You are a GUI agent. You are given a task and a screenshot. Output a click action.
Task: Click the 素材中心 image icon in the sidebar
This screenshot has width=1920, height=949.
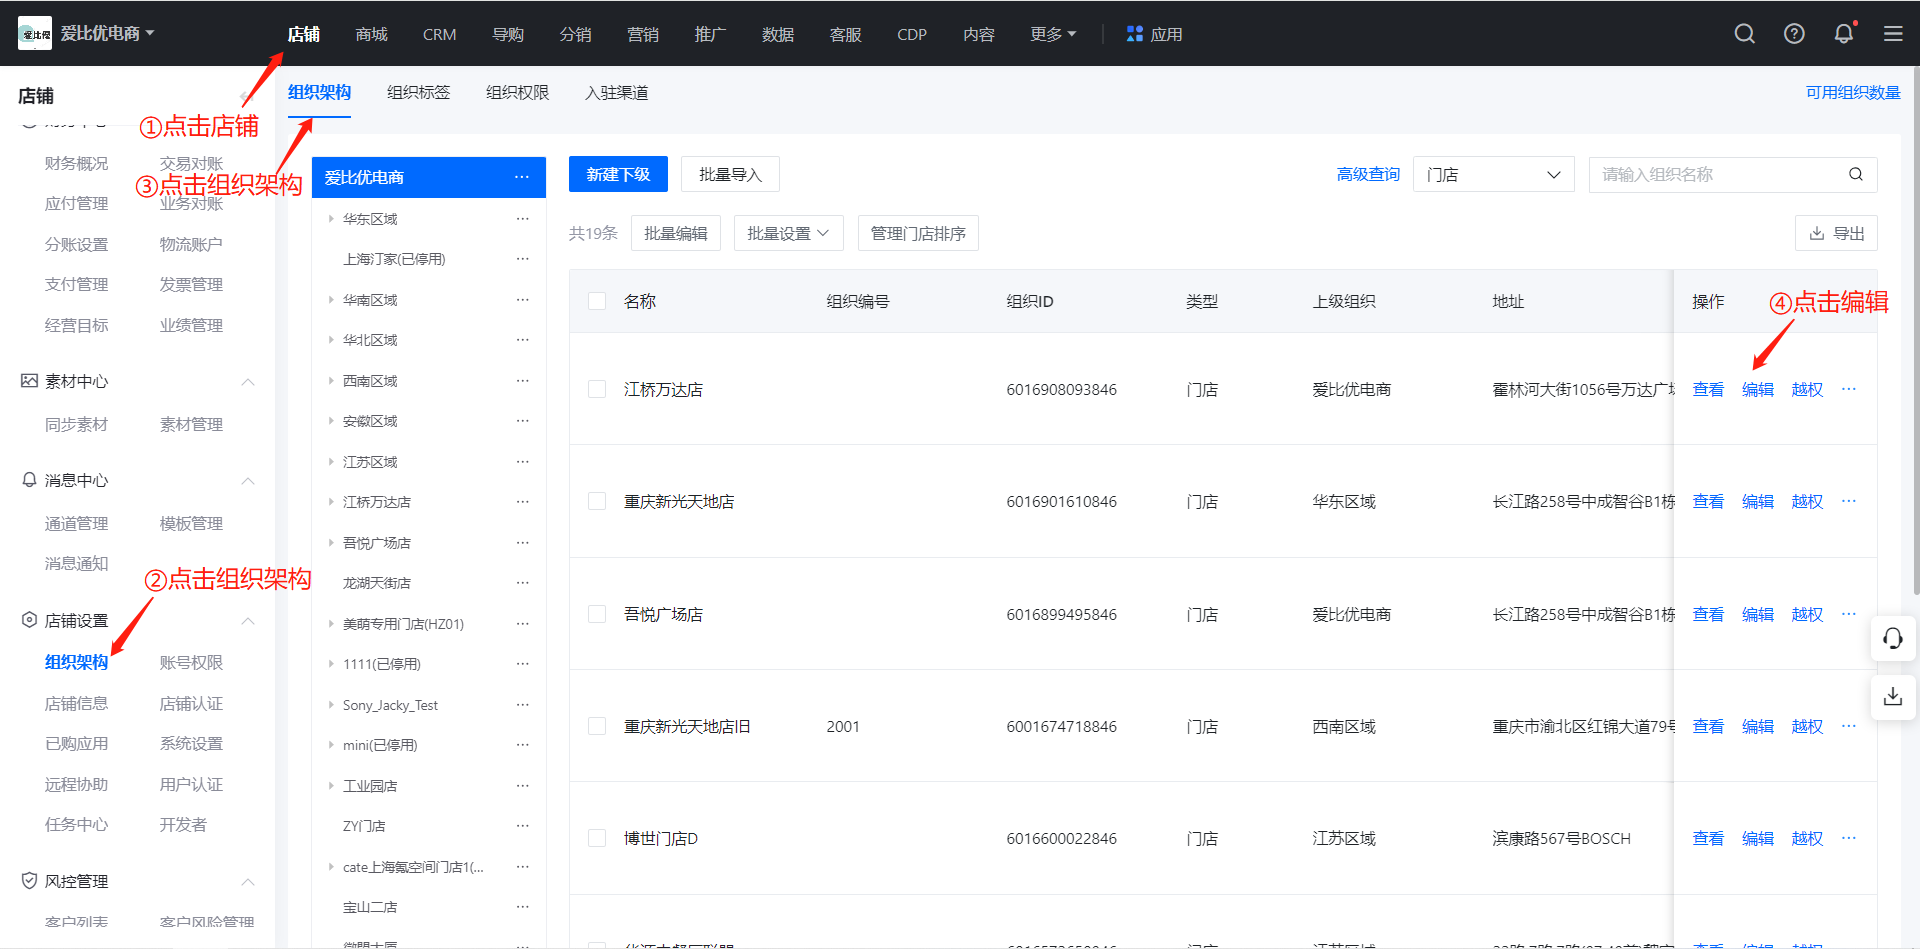[29, 381]
